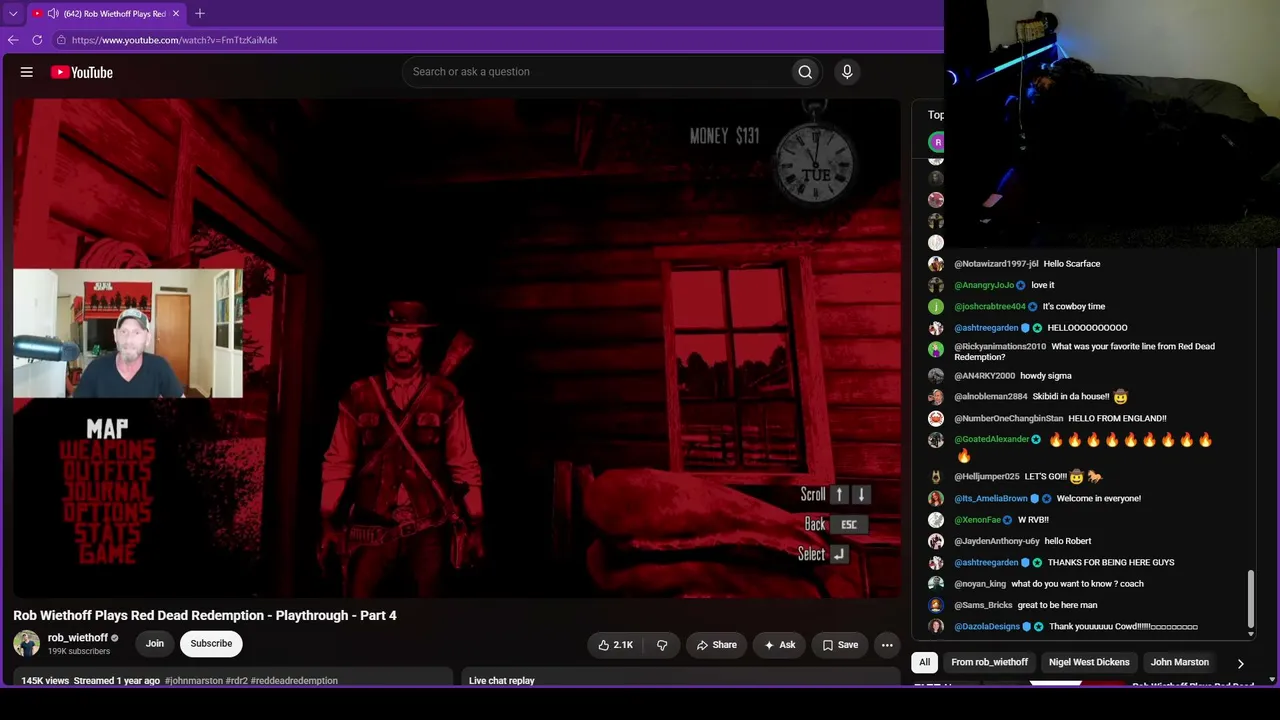The height and width of the screenshot is (720, 1280).
Task: Open avatar of @Its_AmeliaBrown in chat
Action: point(936,498)
